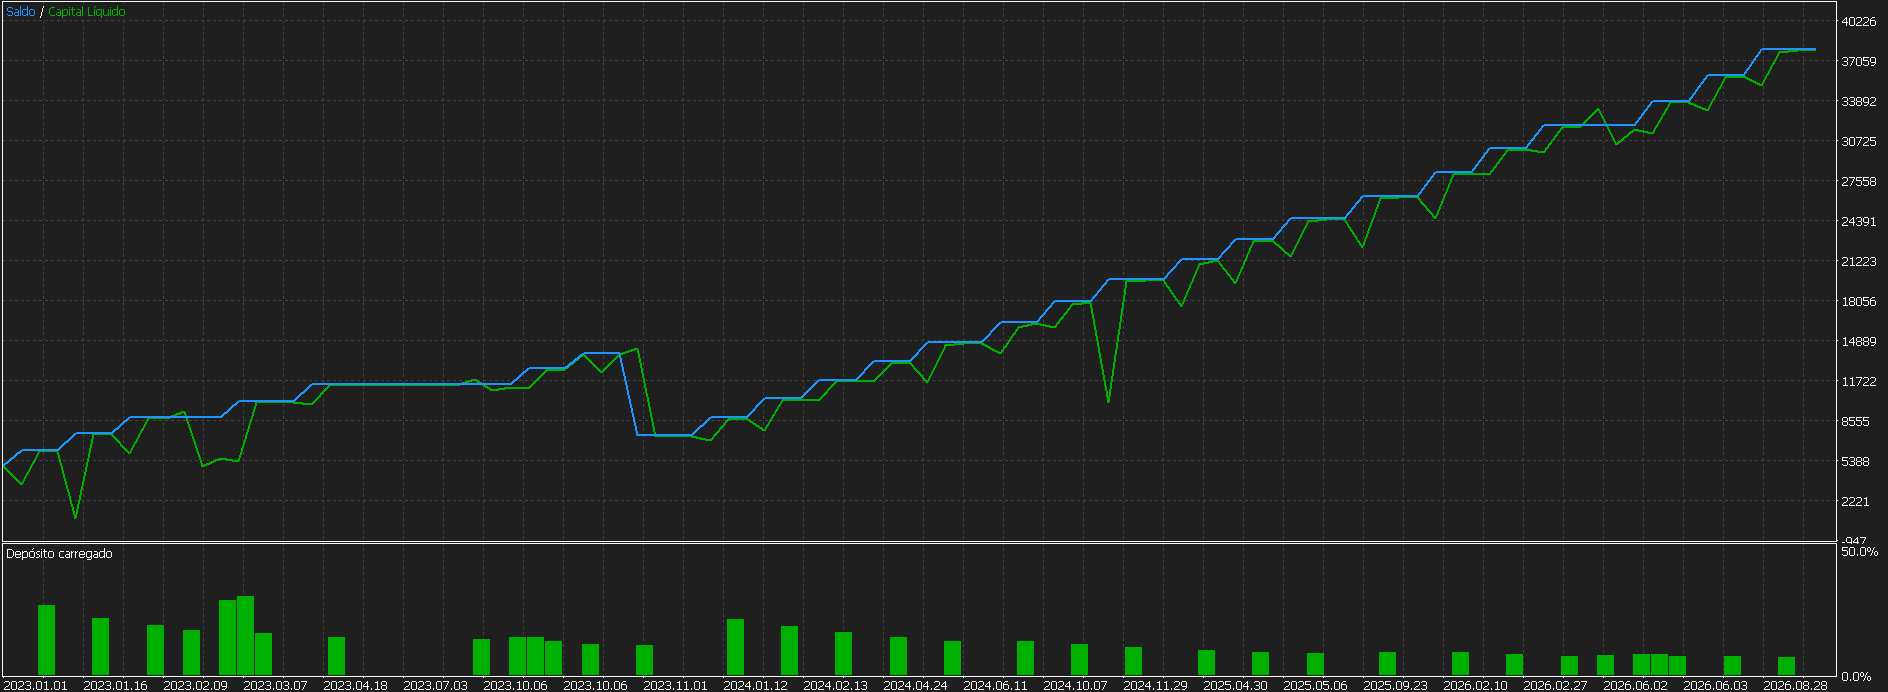Select the Depósito carregado panel title
This screenshot has width=1888, height=692.
coord(59,554)
